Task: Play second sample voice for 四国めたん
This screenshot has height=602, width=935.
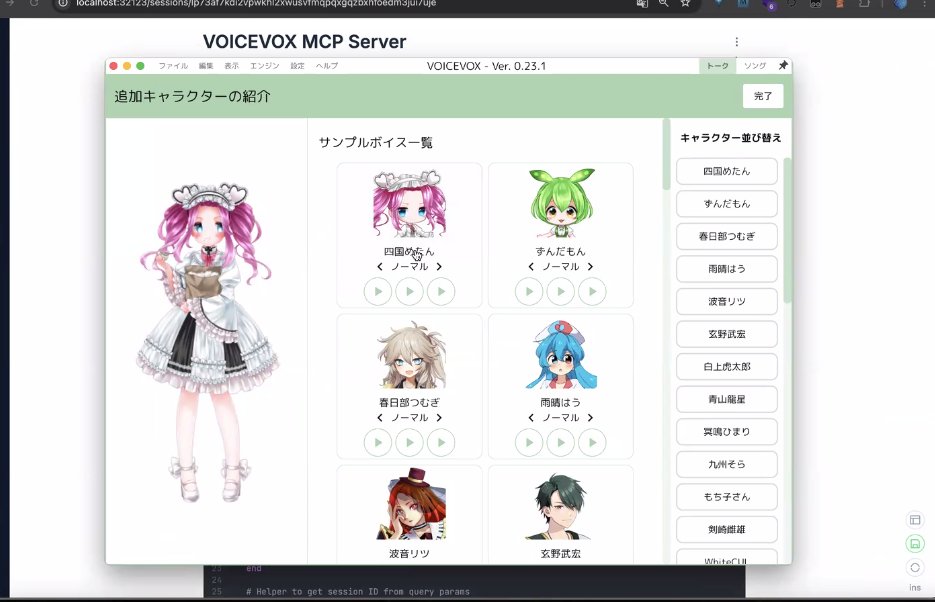Action: pyautogui.click(x=410, y=291)
